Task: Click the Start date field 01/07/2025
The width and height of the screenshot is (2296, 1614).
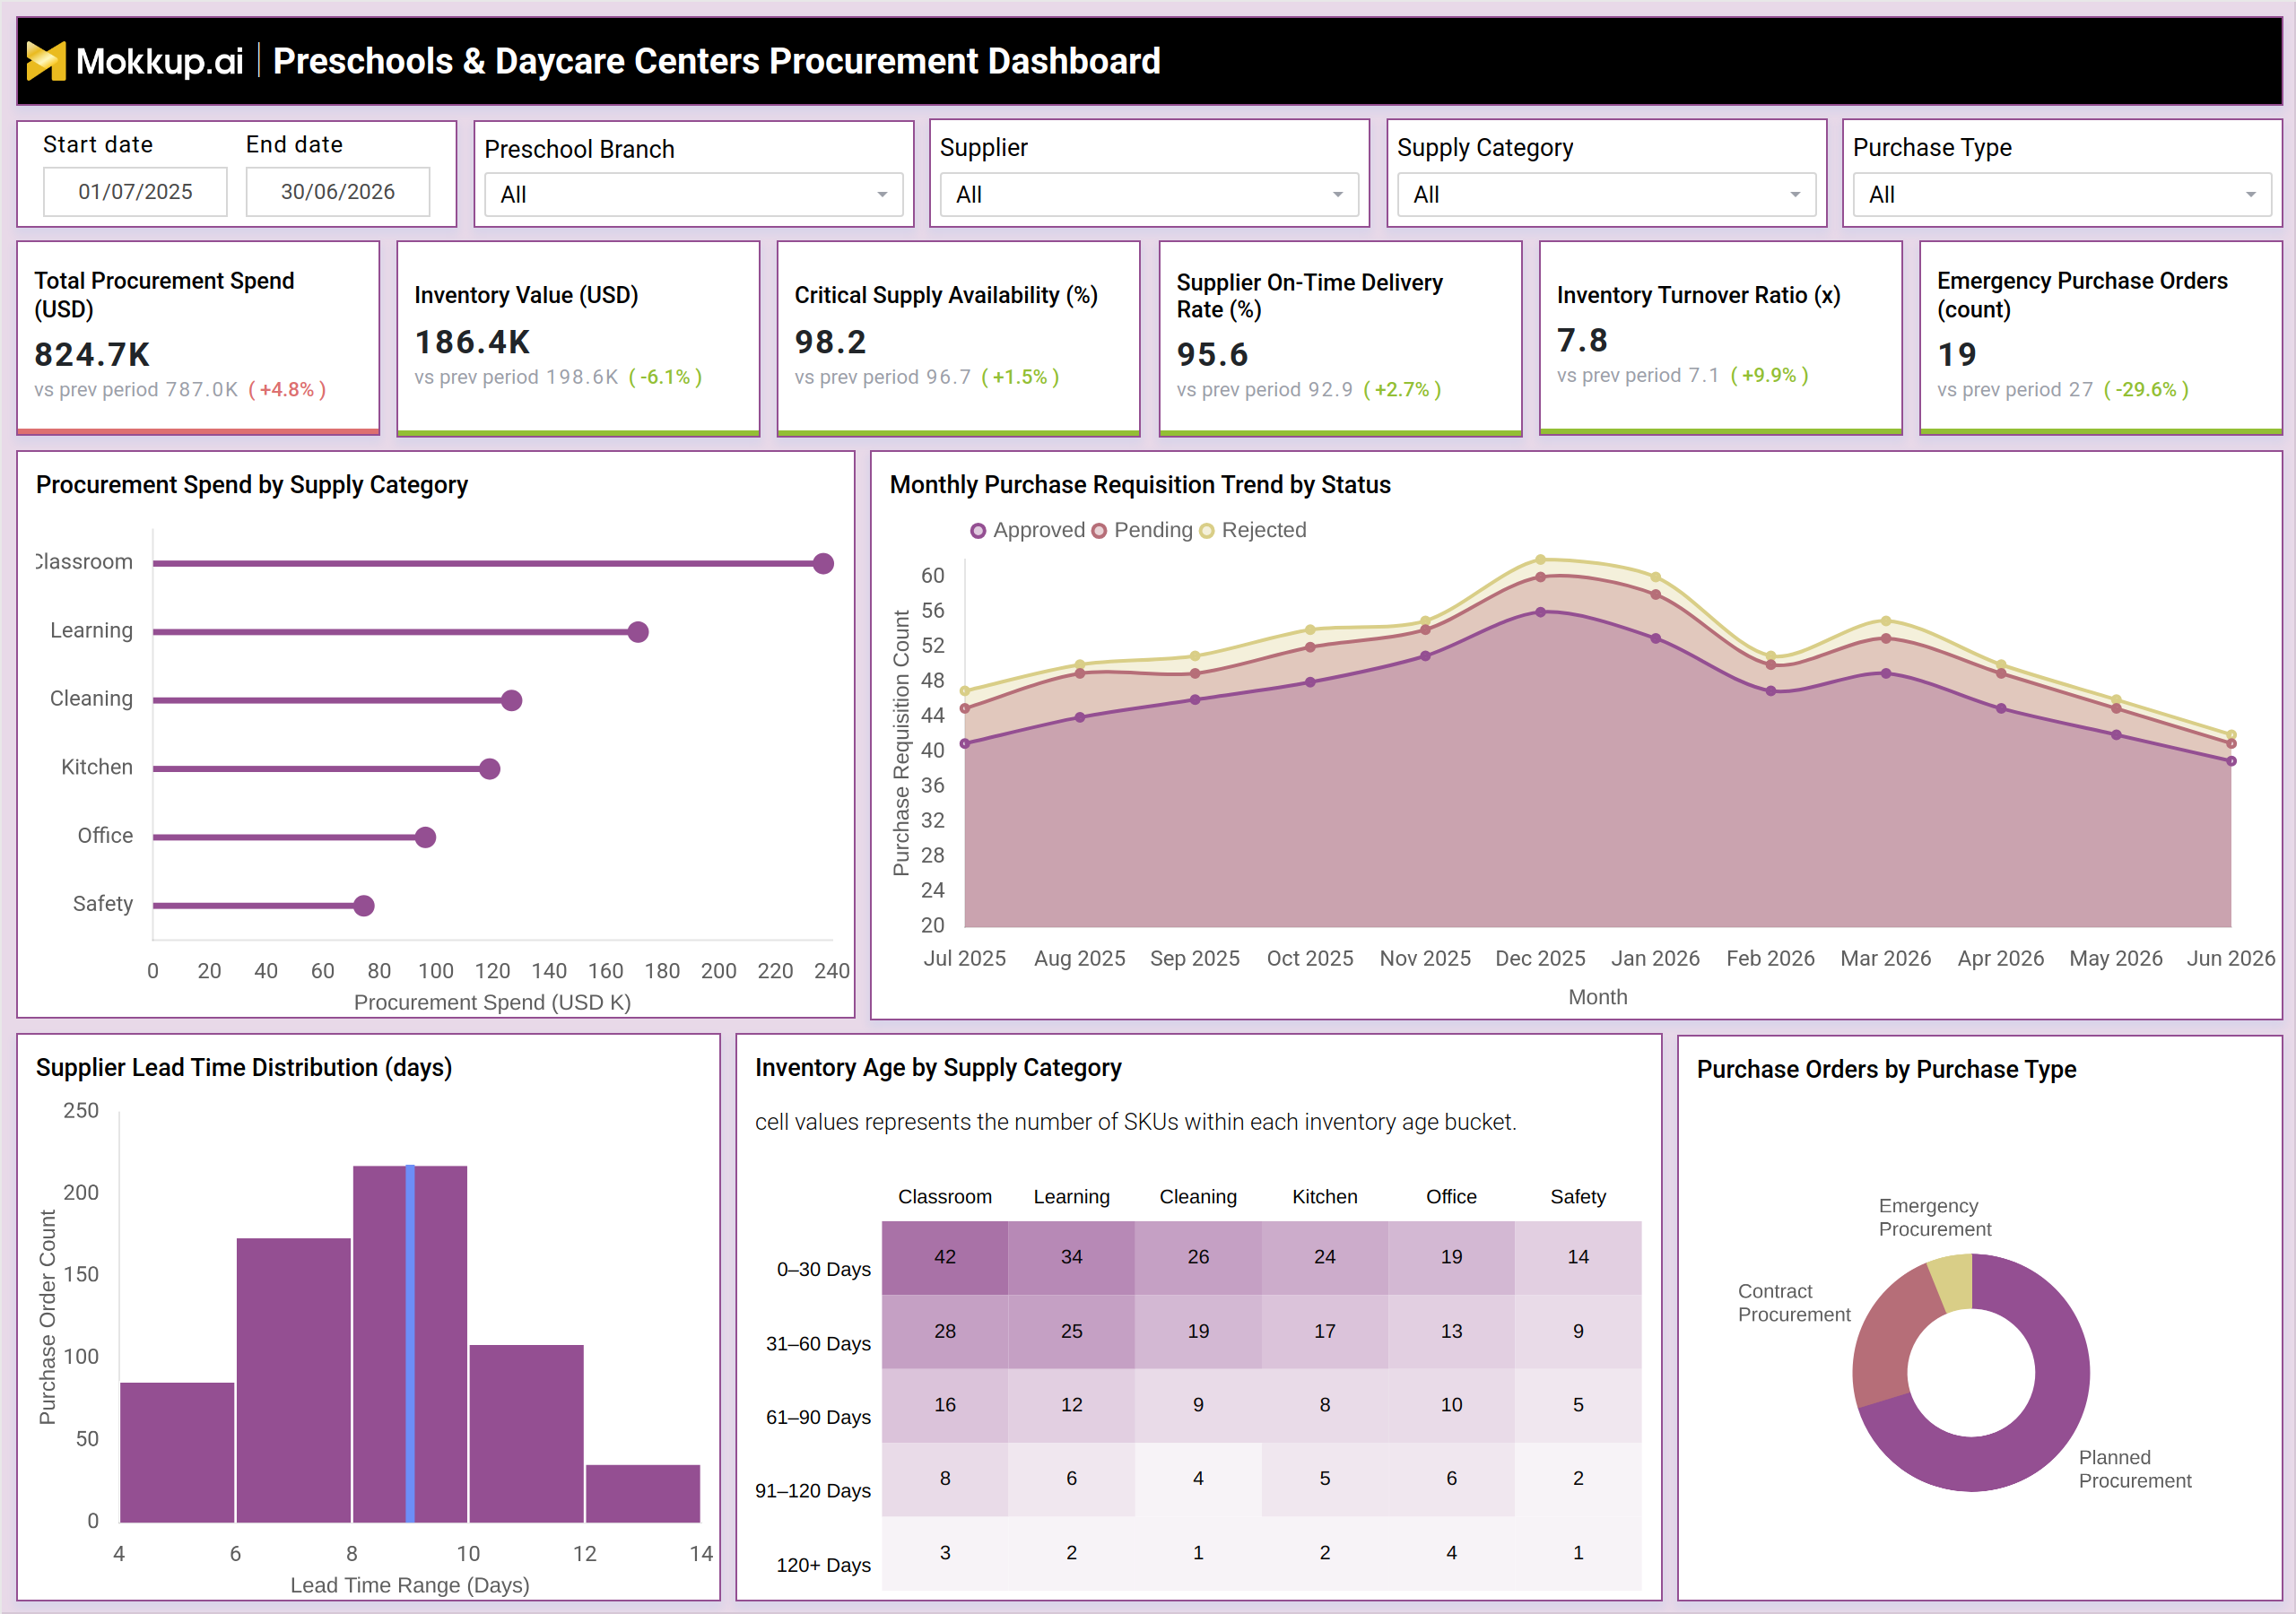Action: [135, 192]
